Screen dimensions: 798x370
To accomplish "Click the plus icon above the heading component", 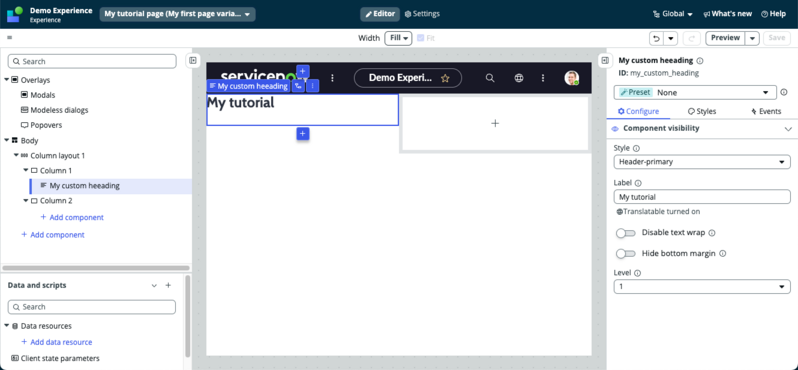I will 303,71.
